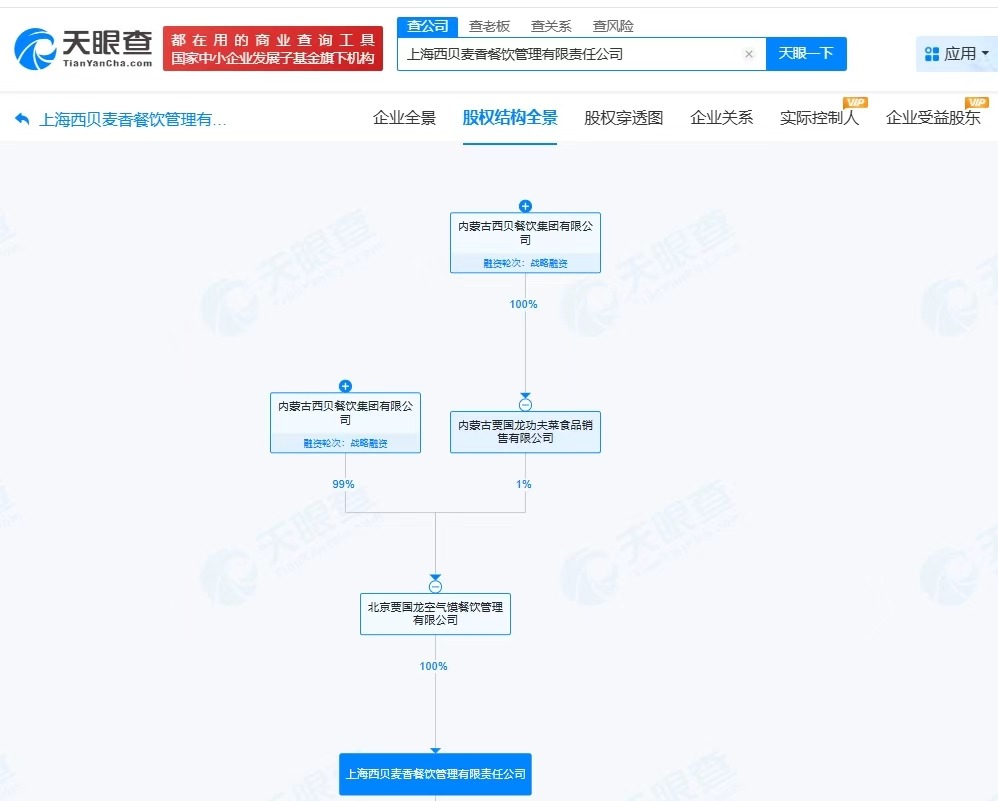Switch to the 股权穿透图 tab

(623, 117)
